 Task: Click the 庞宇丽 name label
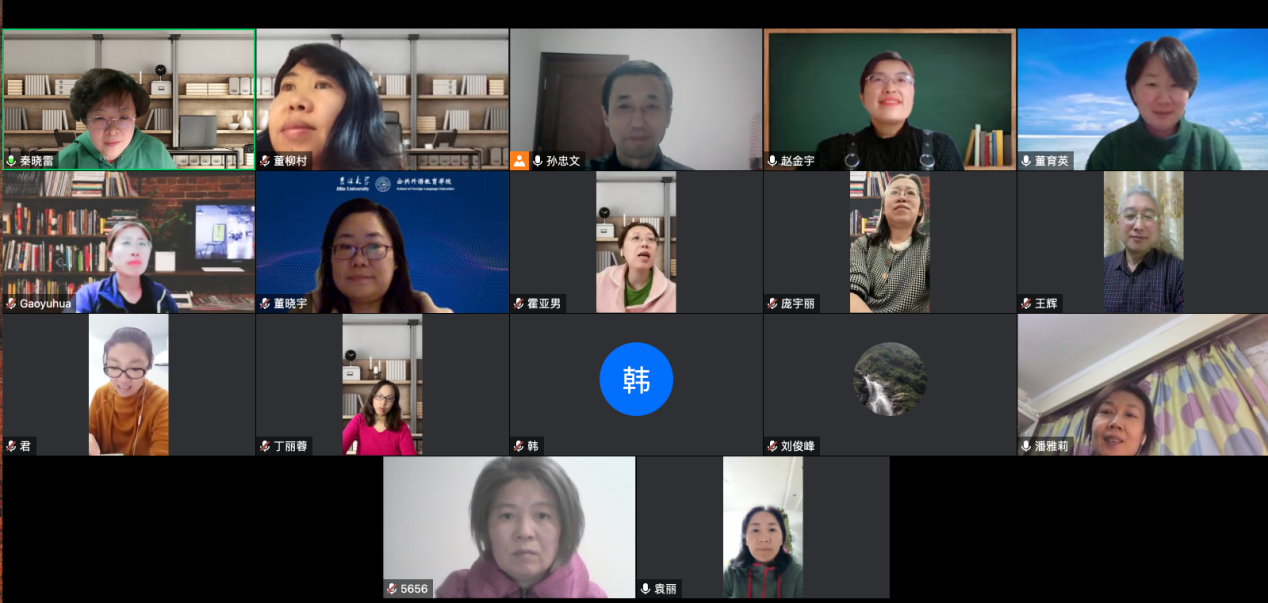click(798, 303)
